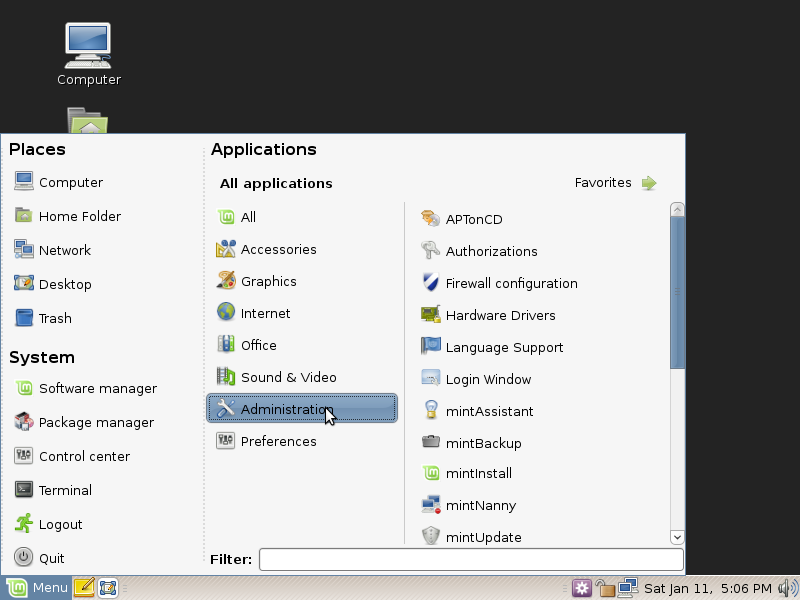
Task: Launch Software manager
Action: 86,388
